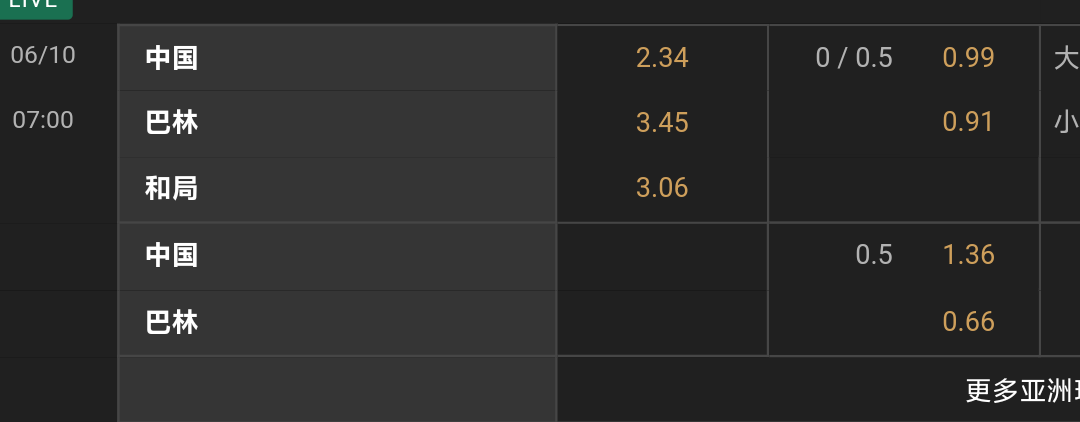Screen dimensions: 1080x422
Task: Bet on 中国 at odds 1.36
Action: pyautogui.click(x=968, y=255)
